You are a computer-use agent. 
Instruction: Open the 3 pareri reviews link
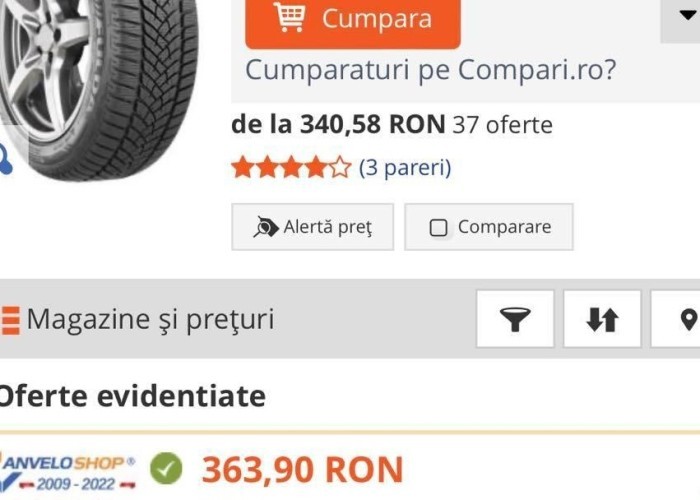(405, 168)
